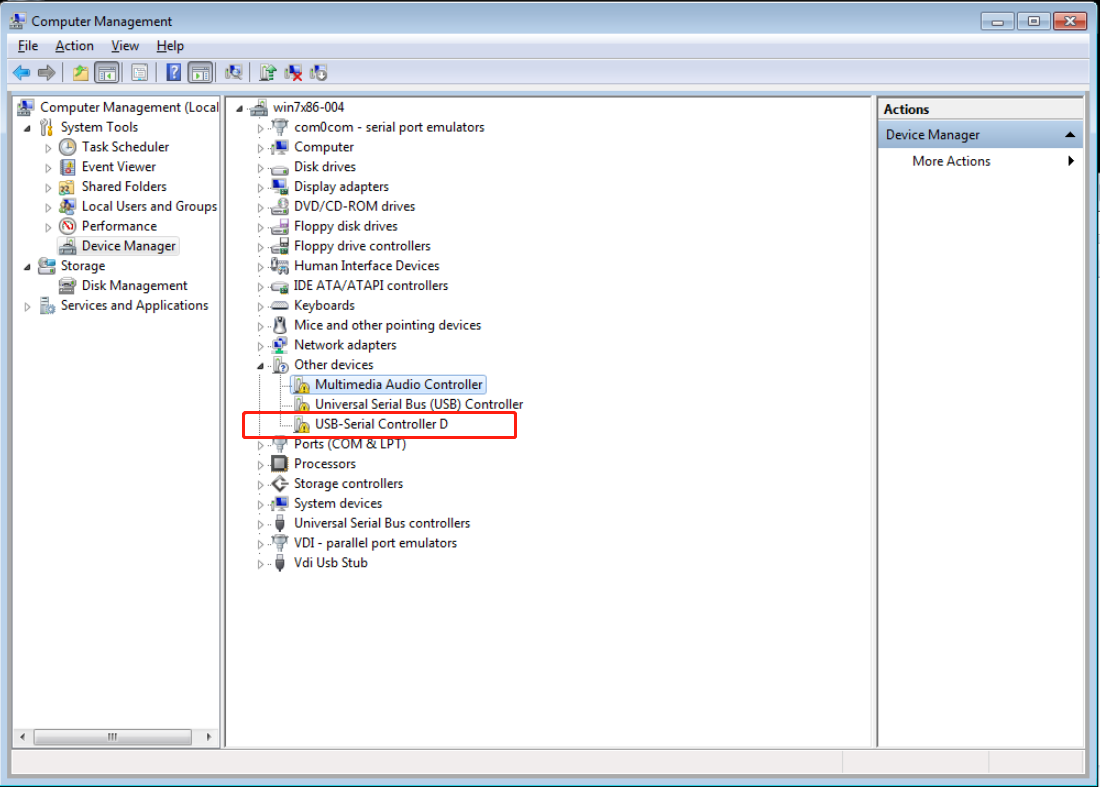Viewport: 1100px width, 787px height.
Task: Expand the Human Interface Devices node
Action: [x=260, y=267]
